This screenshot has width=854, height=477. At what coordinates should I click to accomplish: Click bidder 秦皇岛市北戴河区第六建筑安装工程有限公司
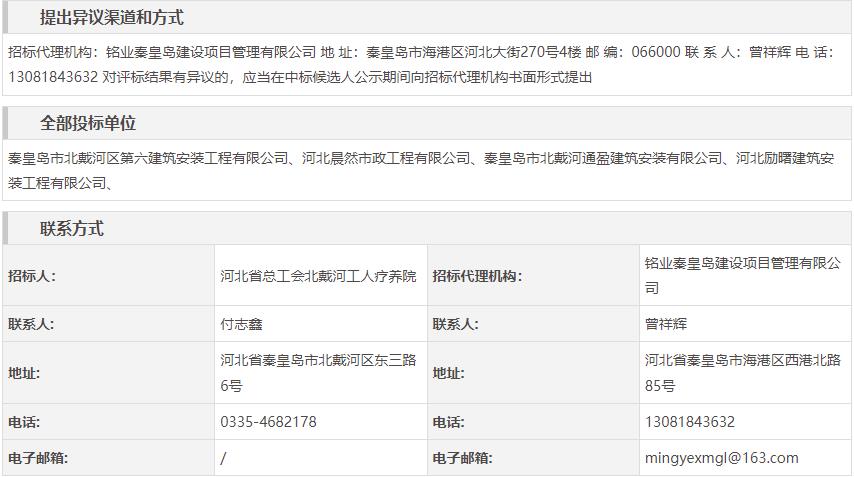click(x=148, y=158)
